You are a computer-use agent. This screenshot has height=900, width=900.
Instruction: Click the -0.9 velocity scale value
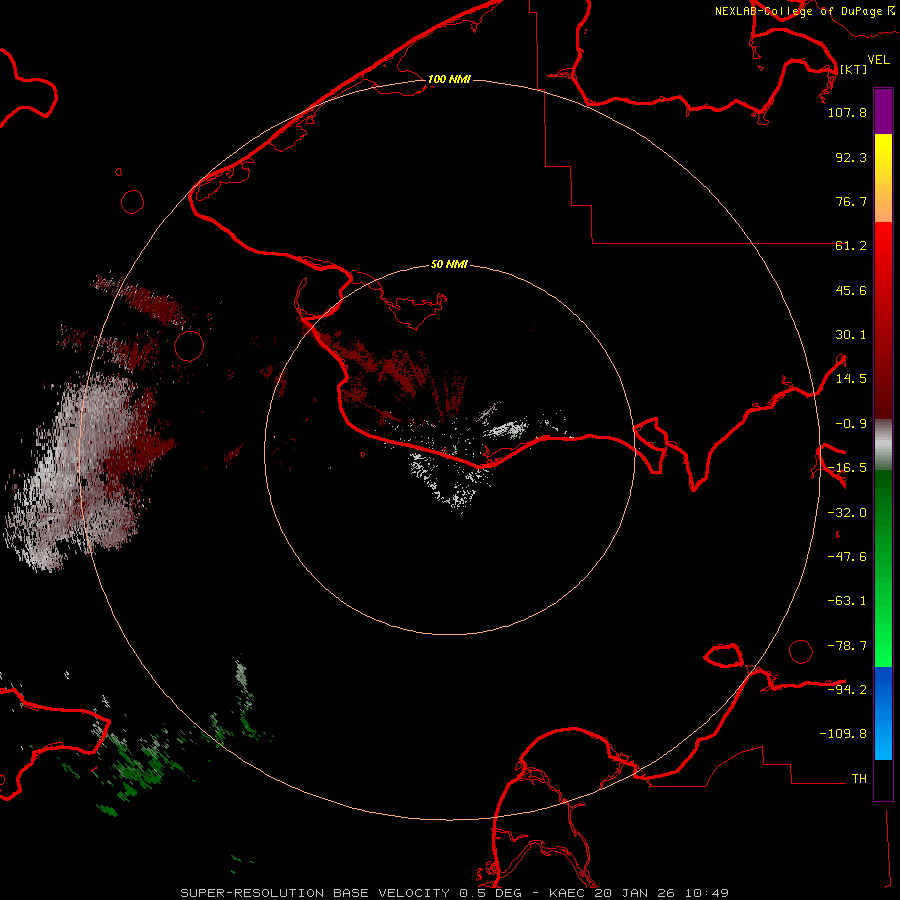pyautogui.click(x=851, y=424)
